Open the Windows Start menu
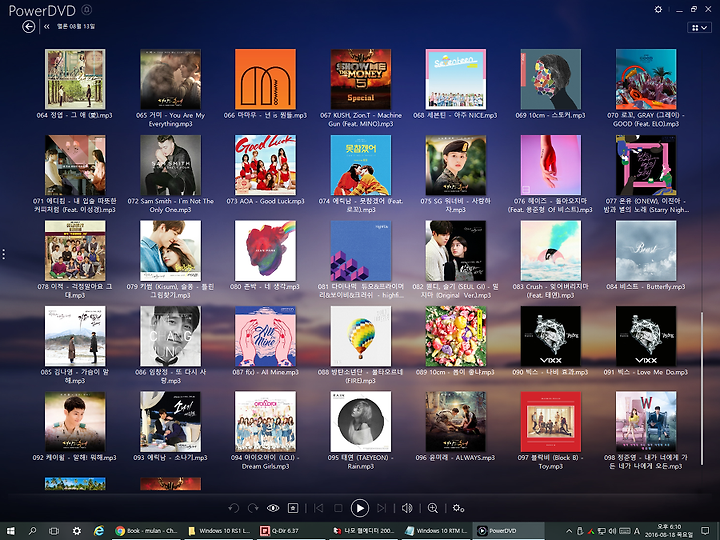The width and height of the screenshot is (720, 540). point(10,531)
